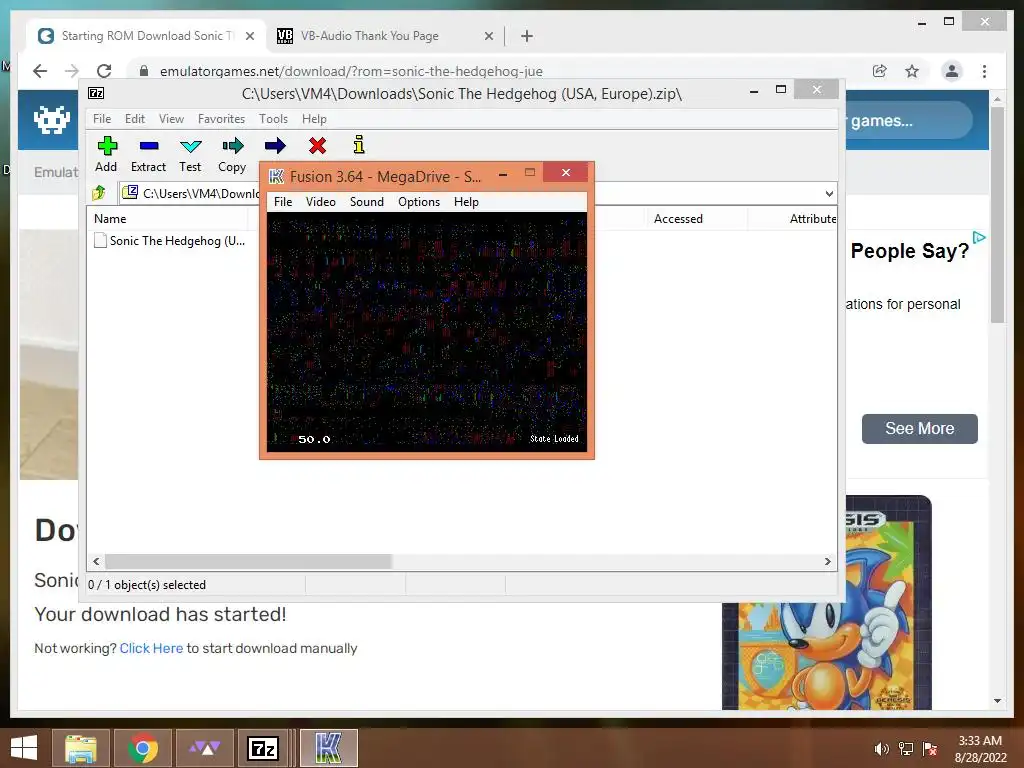Click the left arrow of 7-Zip horizontal scrollbar
The image size is (1024, 768).
97,561
